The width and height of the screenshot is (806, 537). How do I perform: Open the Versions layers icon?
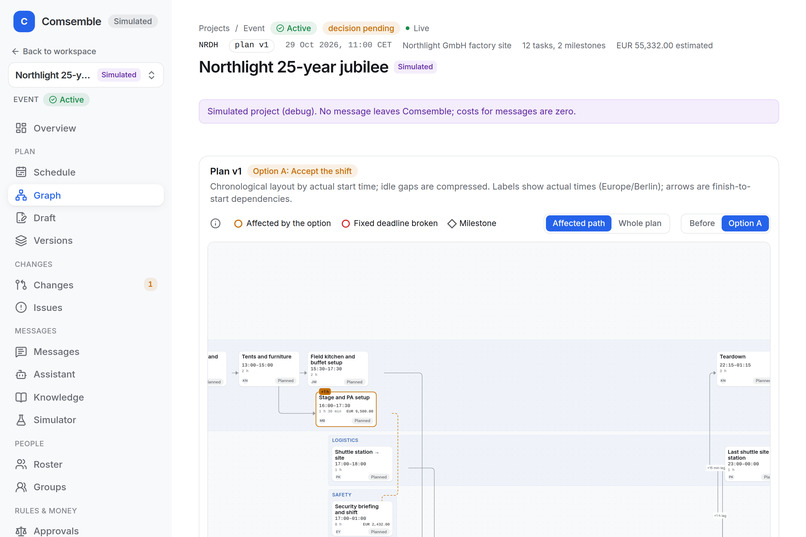[x=21, y=240]
